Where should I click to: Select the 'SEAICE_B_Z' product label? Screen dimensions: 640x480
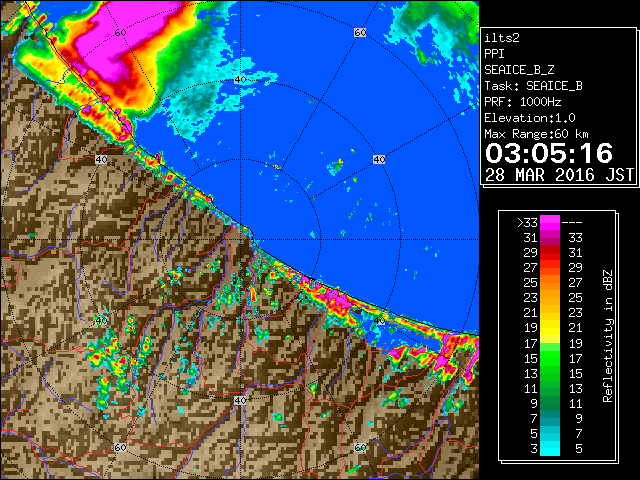[519, 70]
